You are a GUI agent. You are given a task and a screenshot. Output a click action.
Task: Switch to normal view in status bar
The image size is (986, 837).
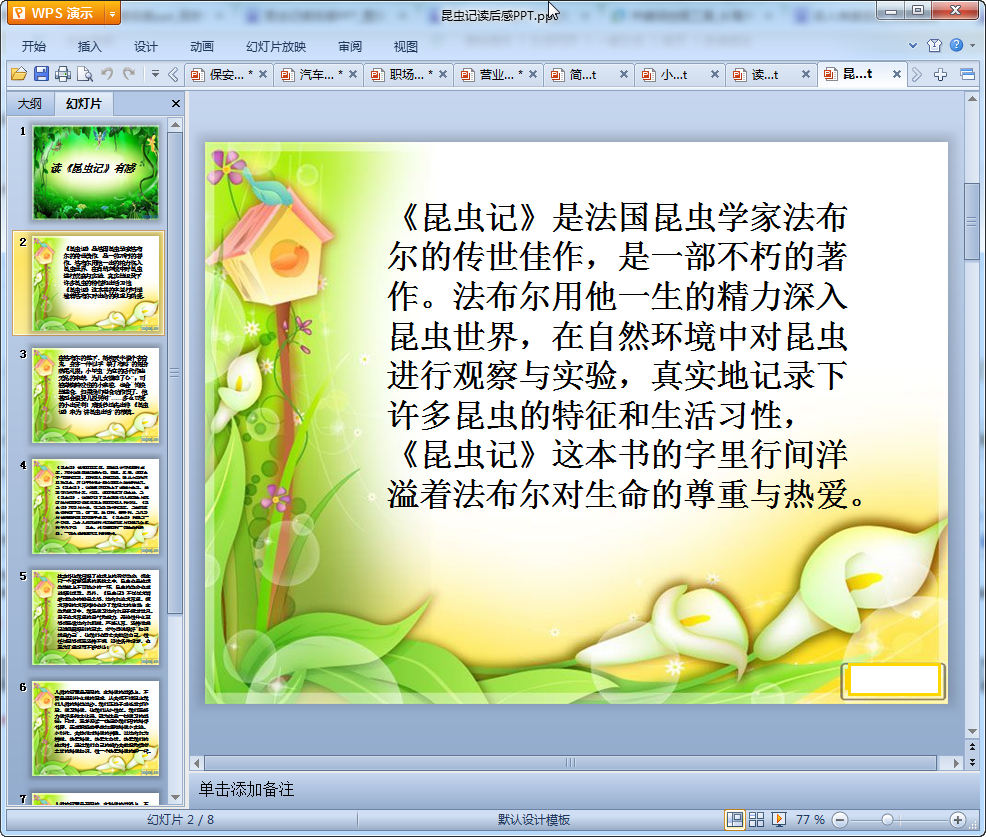(x=734, y=819)
